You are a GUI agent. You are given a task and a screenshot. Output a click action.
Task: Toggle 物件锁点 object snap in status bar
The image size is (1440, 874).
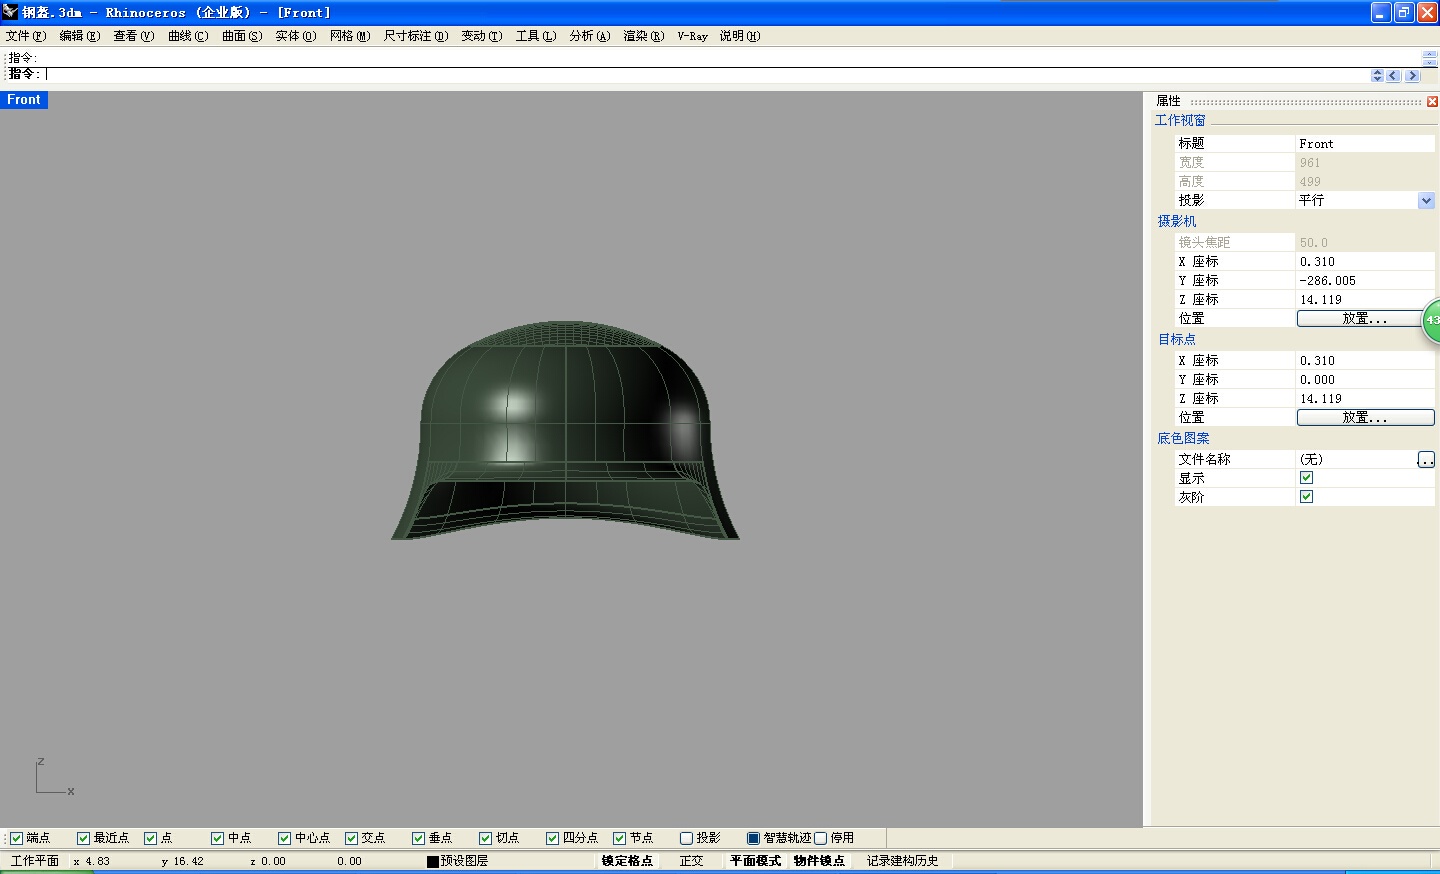tap(819, 861)
